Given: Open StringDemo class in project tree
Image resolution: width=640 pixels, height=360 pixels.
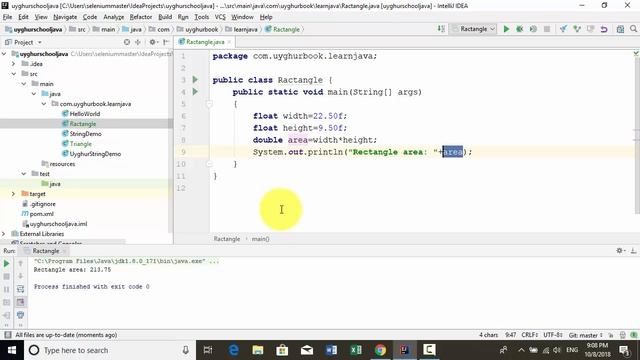Looking at the screenshot, I should pos(85,134).
